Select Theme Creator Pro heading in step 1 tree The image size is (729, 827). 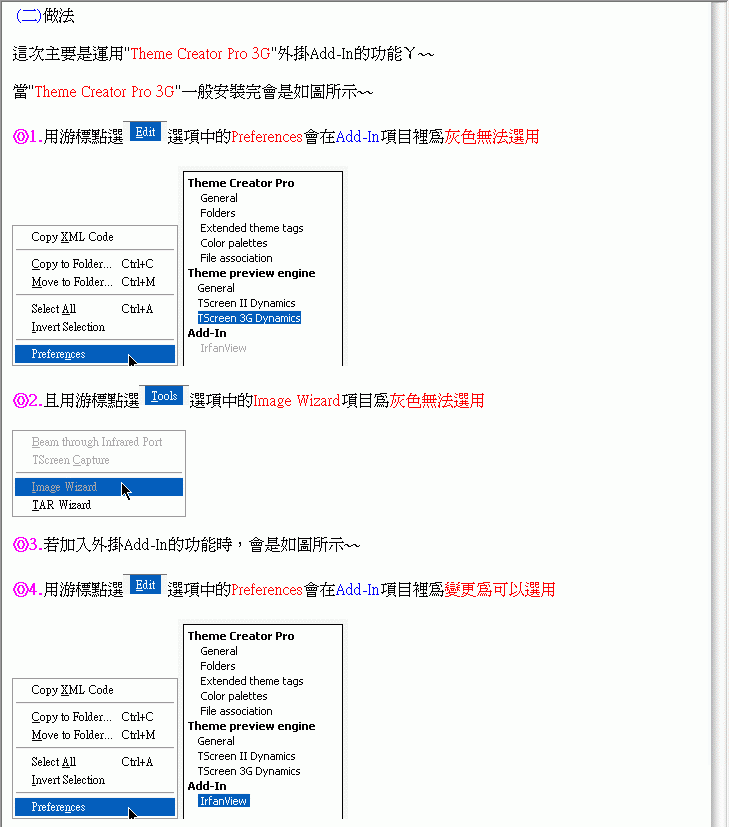pos(241,183)
